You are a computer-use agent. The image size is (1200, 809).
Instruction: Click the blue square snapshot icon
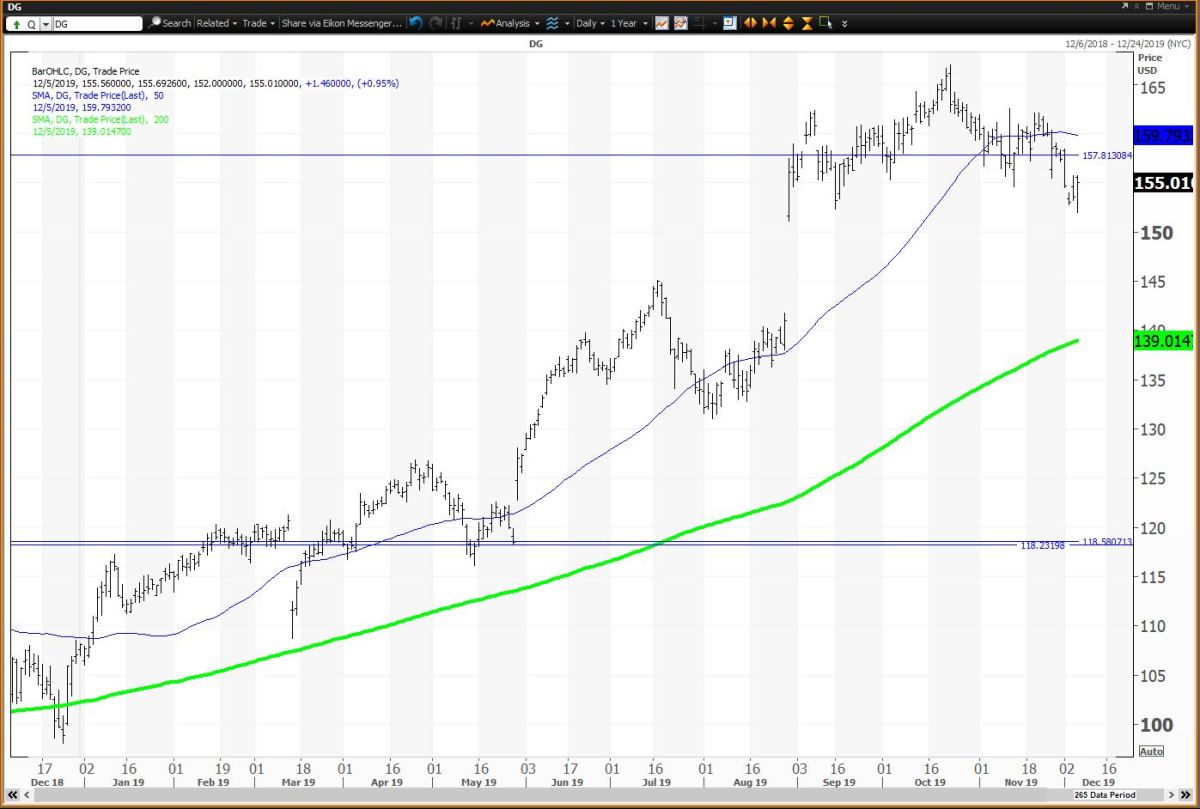coord(729,23)
